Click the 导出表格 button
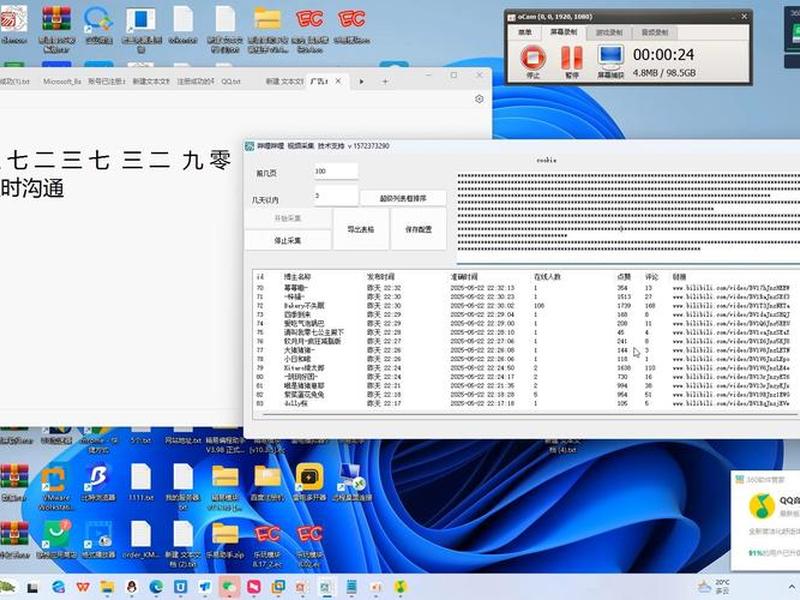Screen dimensions: 800x600 click(x=361, y=230)
